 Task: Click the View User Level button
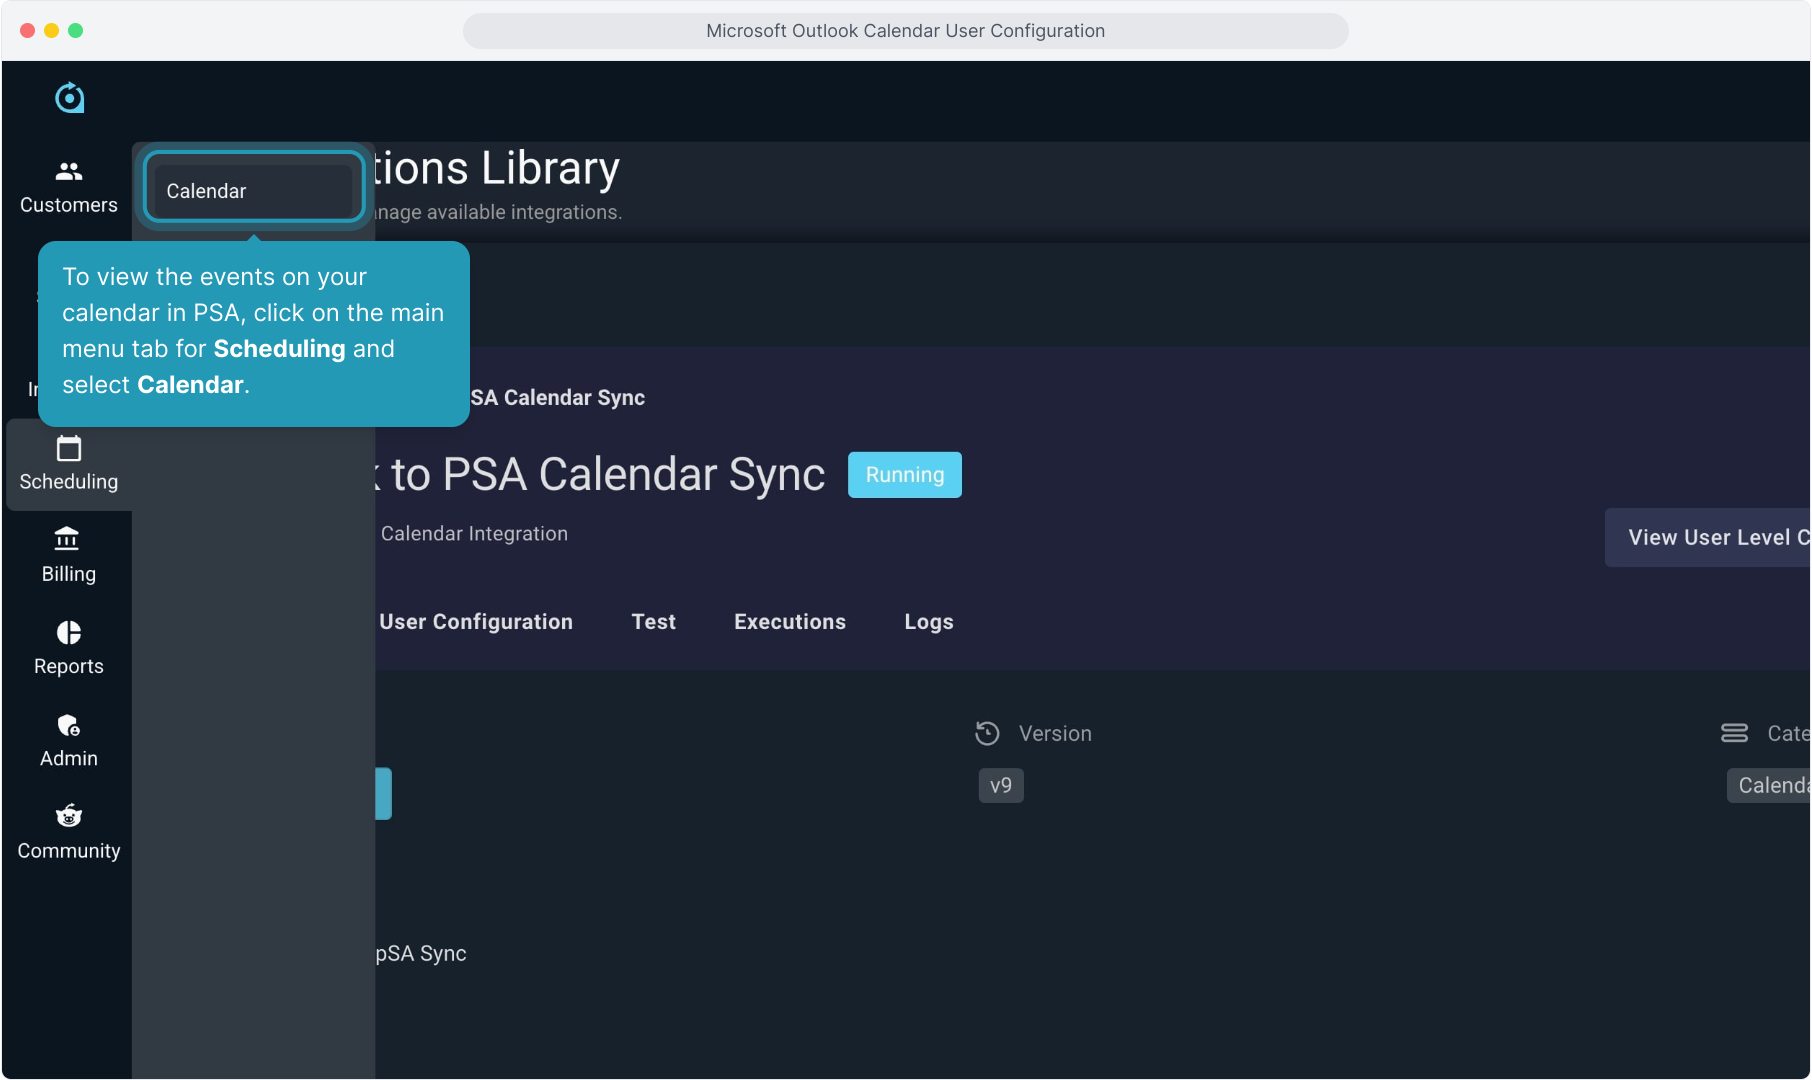tap(1708, 538)
